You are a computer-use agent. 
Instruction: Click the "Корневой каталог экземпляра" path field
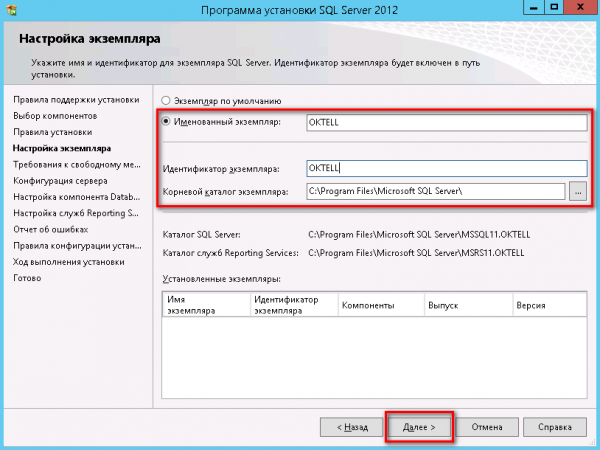pos(436,191)
